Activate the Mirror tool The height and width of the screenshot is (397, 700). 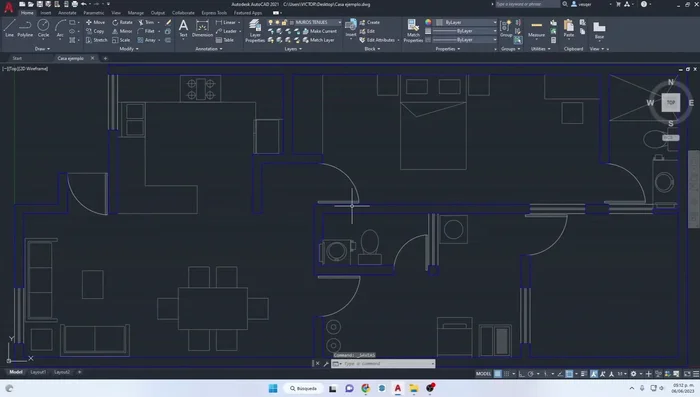point(122,31)
